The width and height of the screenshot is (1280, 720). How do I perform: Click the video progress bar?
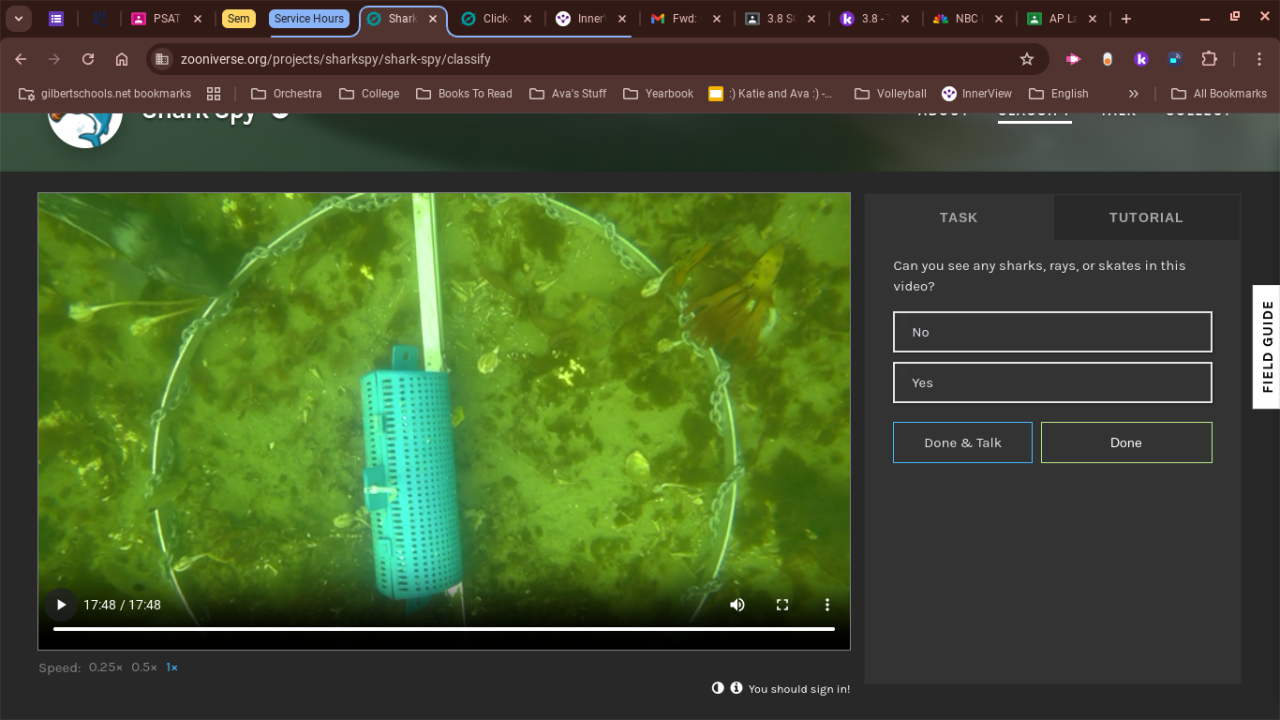click(x=444, y=629)
